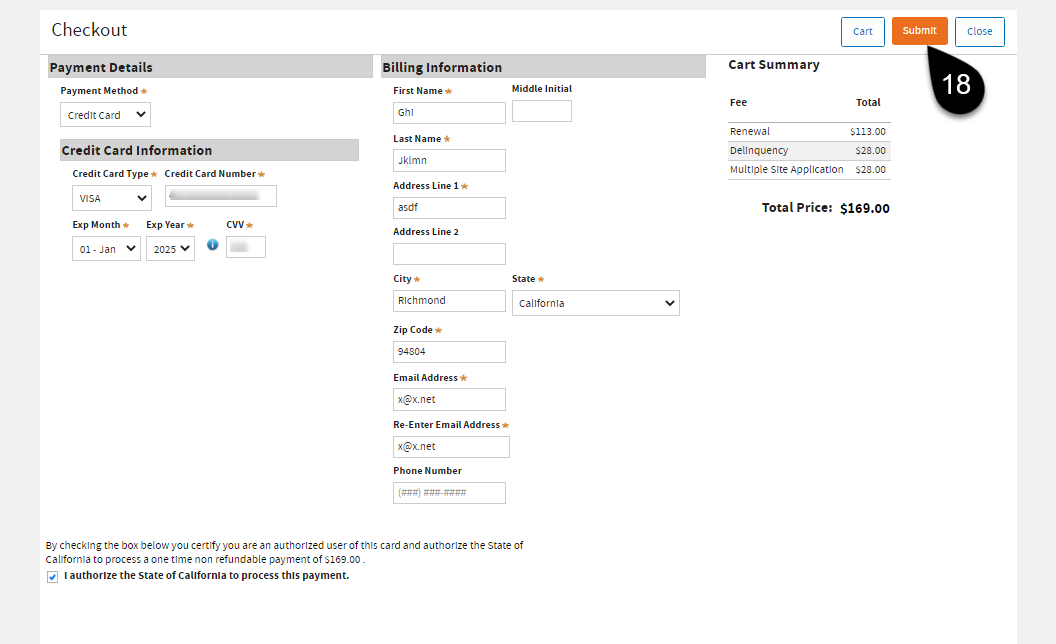
Task: Uncheck the payment authorization checkbox
Action: coord(52,576)
